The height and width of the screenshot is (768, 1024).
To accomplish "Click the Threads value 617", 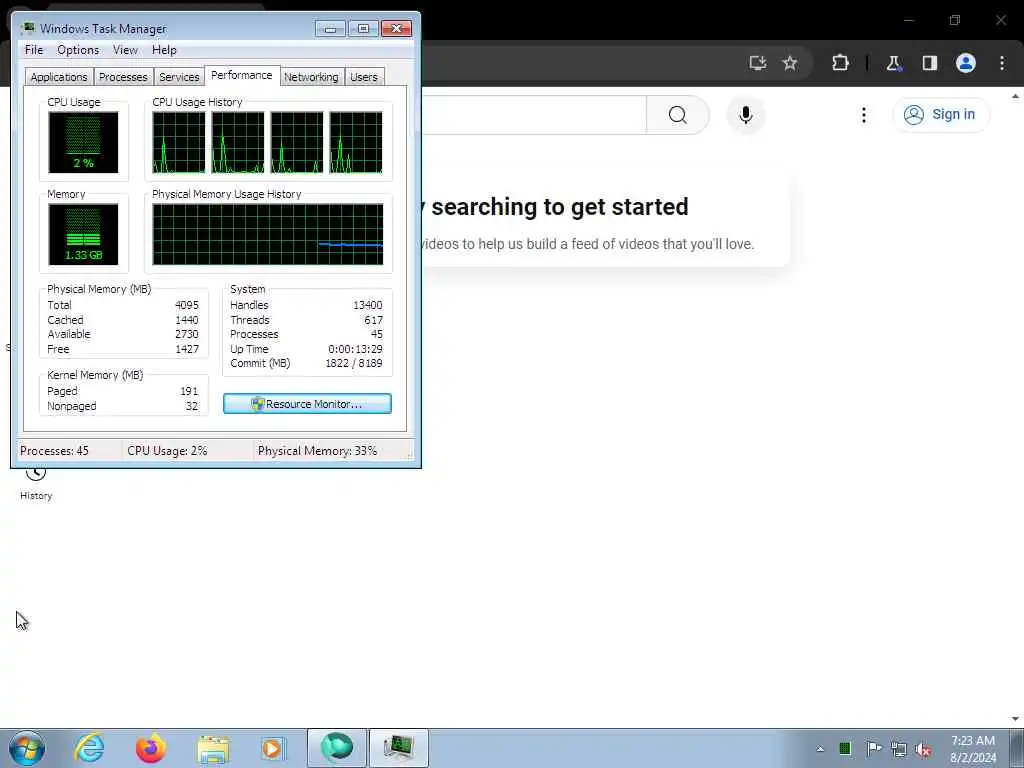I will point(374,320).
